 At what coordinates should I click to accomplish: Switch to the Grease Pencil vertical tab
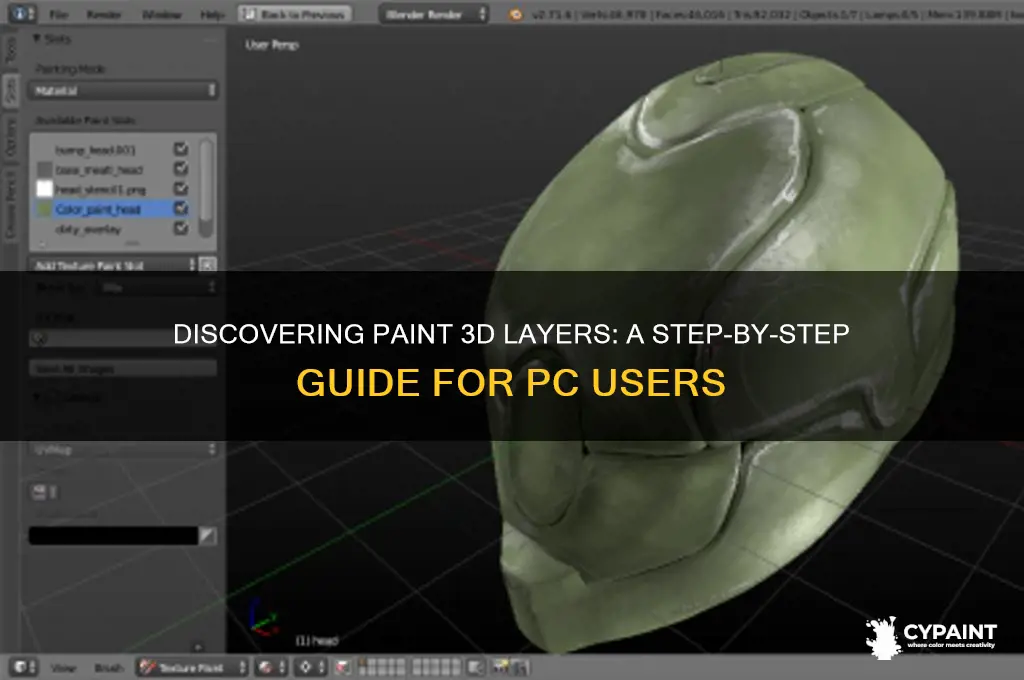tap(10, 203)
